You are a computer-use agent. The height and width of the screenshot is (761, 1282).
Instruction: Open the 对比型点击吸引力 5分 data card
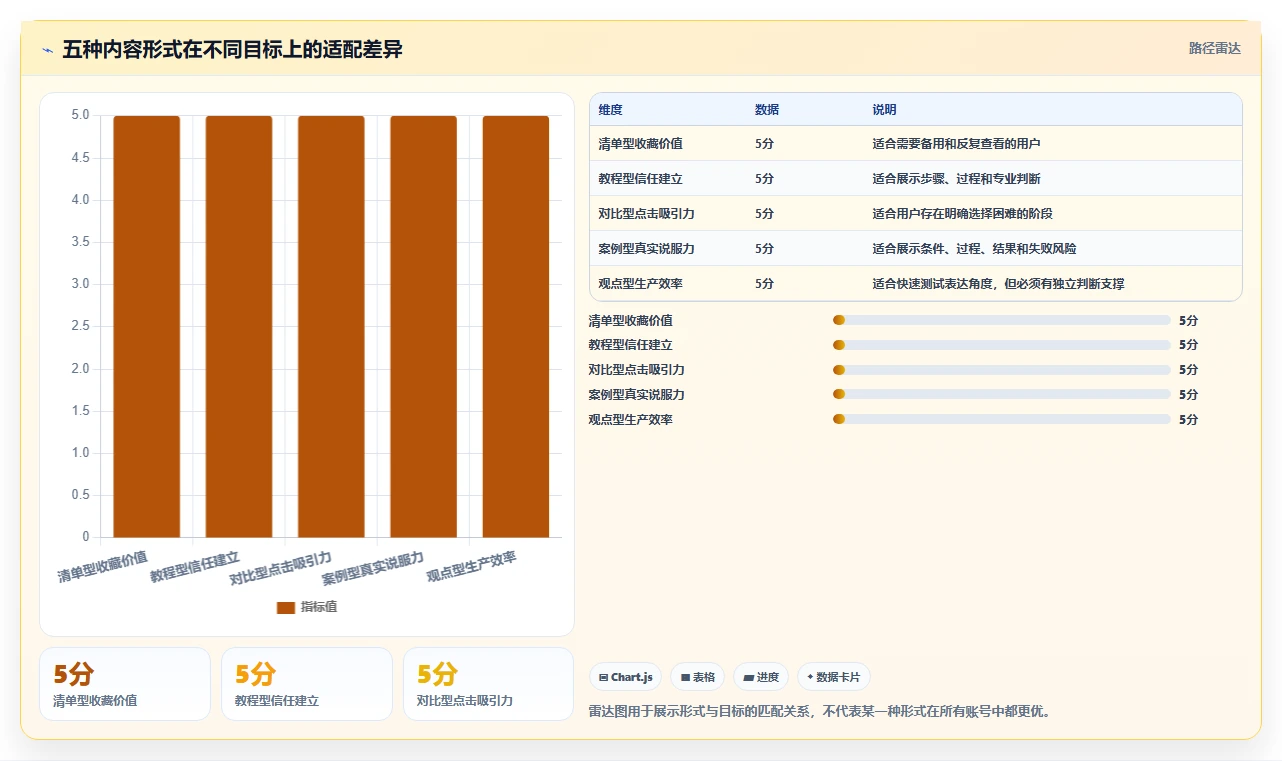click(x=489, y=684)
